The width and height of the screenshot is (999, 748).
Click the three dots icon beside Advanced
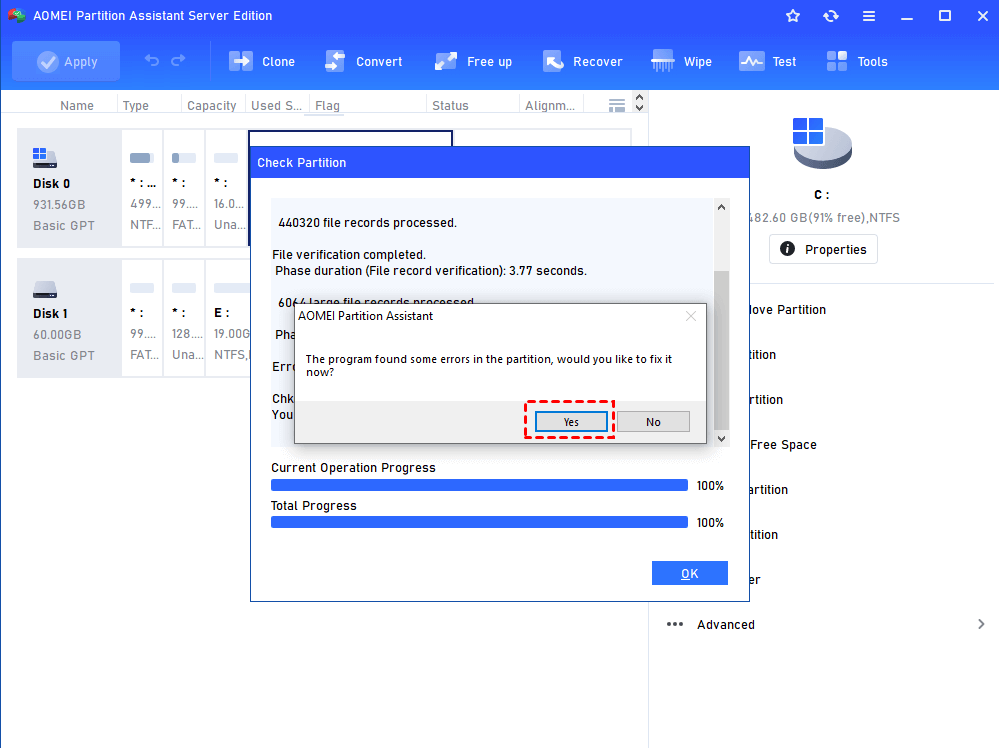click(675, 624)
